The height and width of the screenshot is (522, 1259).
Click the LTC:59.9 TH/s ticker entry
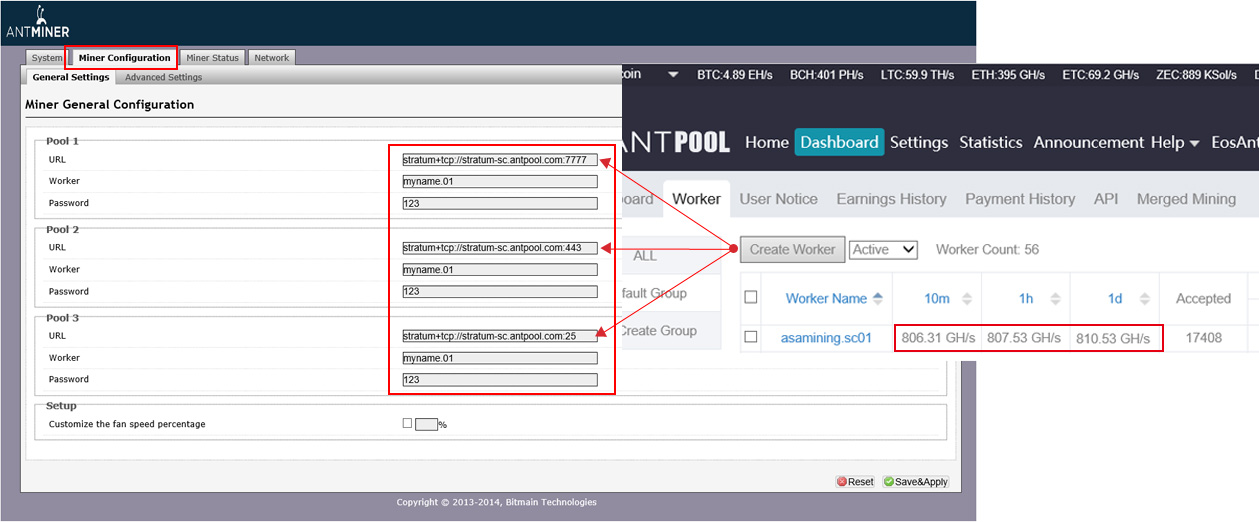[x=917, y=75]
